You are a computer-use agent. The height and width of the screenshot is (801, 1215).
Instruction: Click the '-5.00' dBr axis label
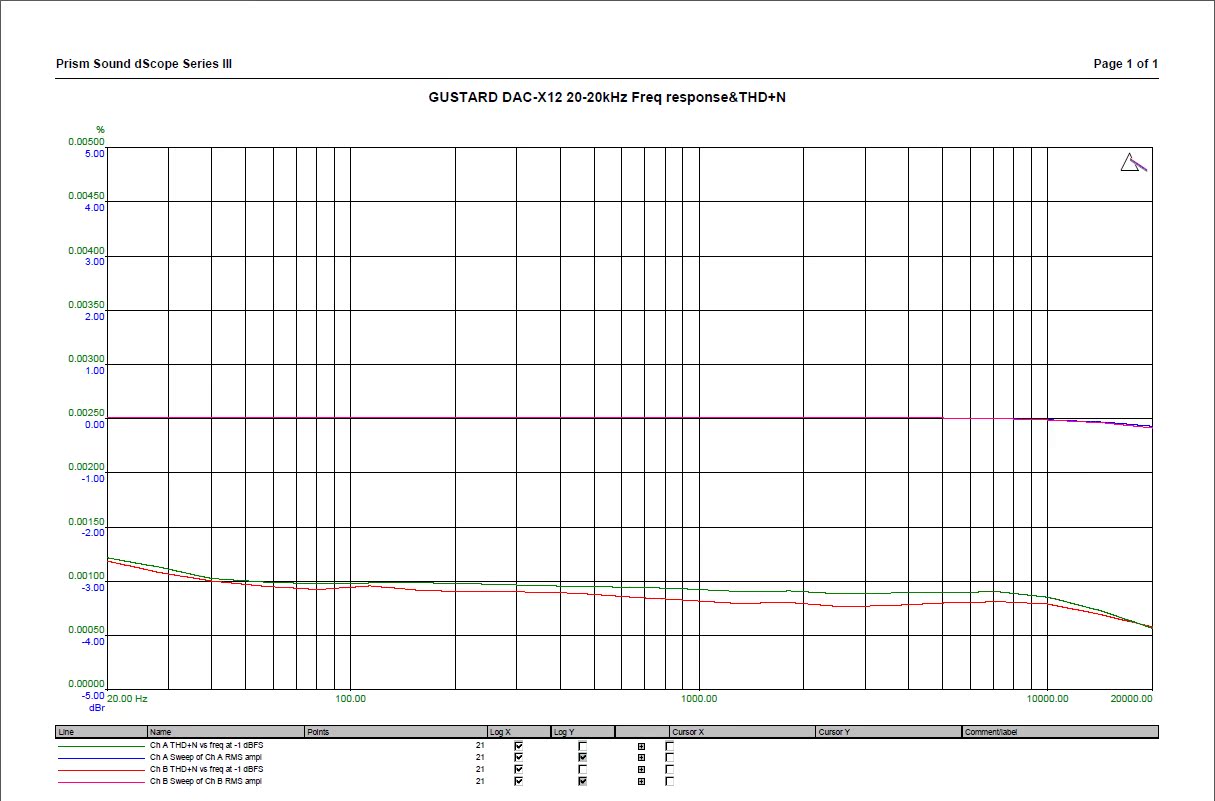pos(93,695)
